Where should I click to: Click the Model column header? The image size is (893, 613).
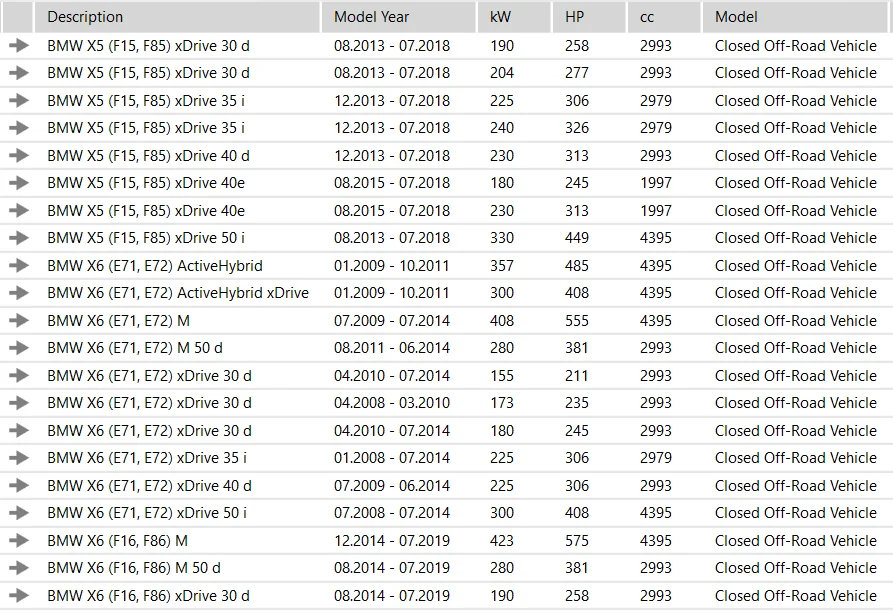pos(736,17)
